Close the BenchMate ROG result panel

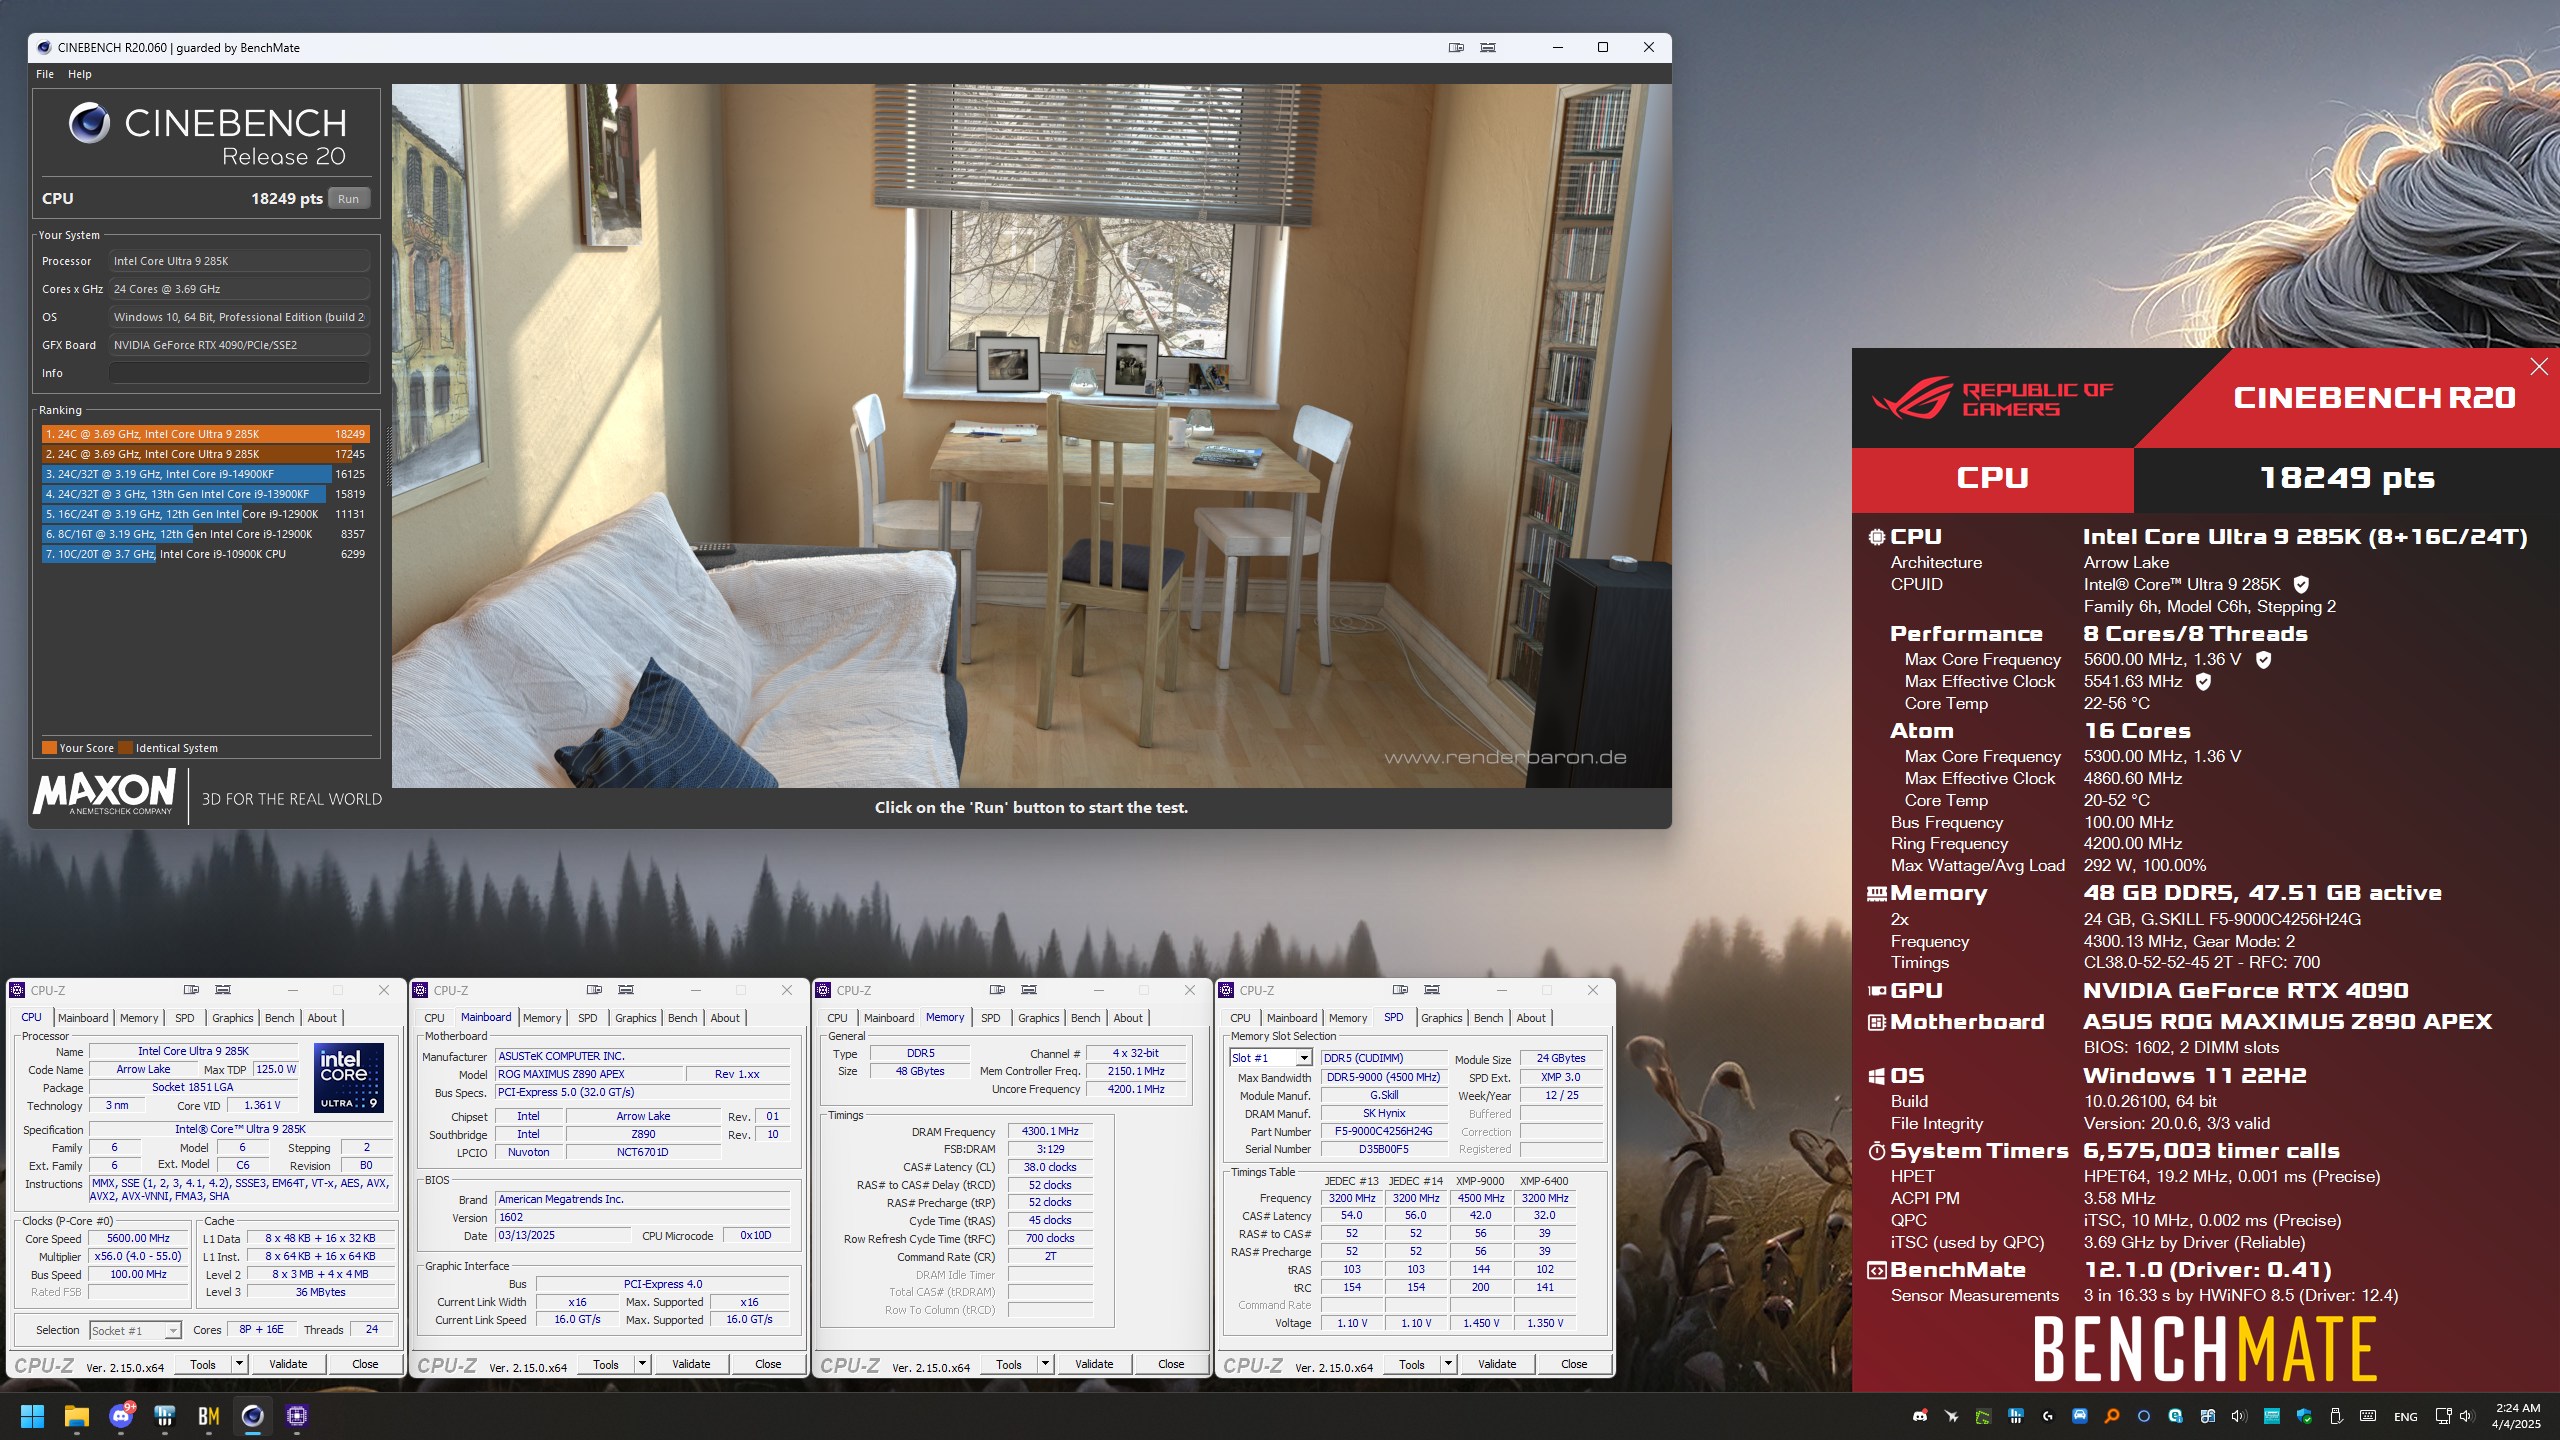click(2539, 367)
